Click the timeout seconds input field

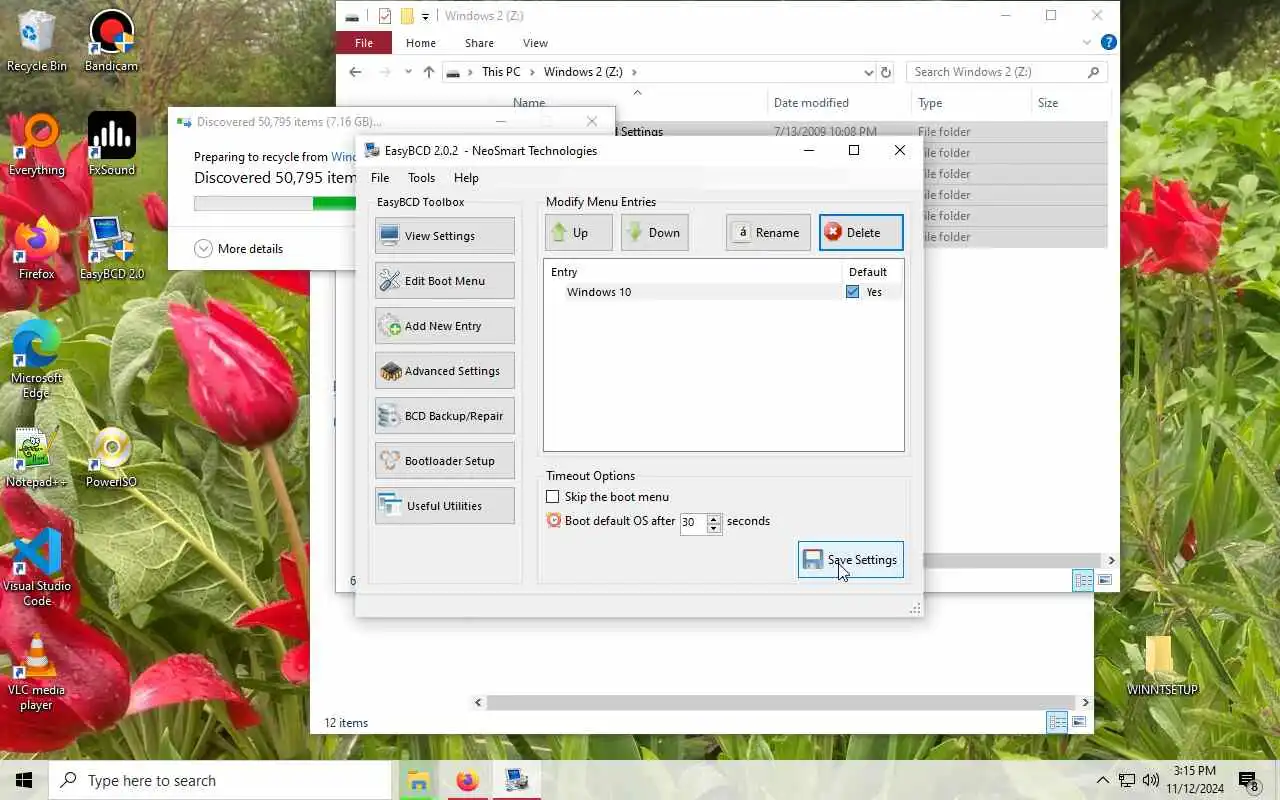tap(692, 523)
